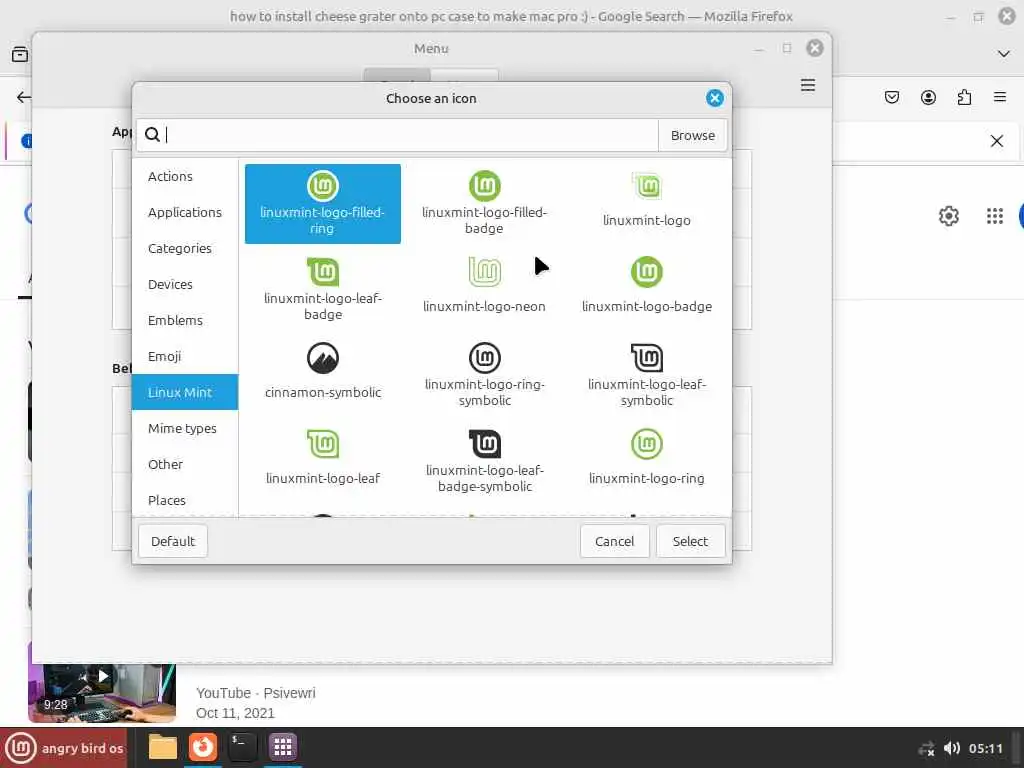The image size is (1024, 768).
Task: Open the Google apps grid in Firefox
Action: tap(995, 216)
